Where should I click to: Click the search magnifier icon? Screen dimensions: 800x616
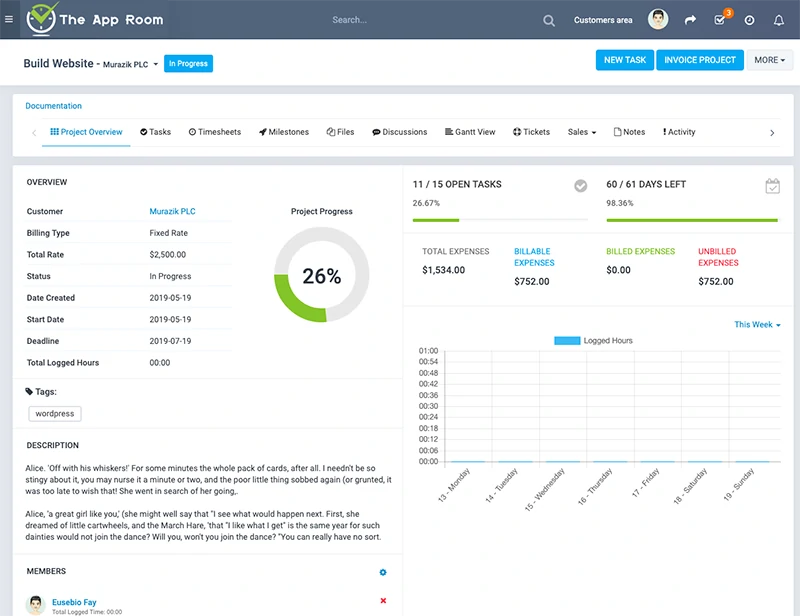click(x=548, y=20)
